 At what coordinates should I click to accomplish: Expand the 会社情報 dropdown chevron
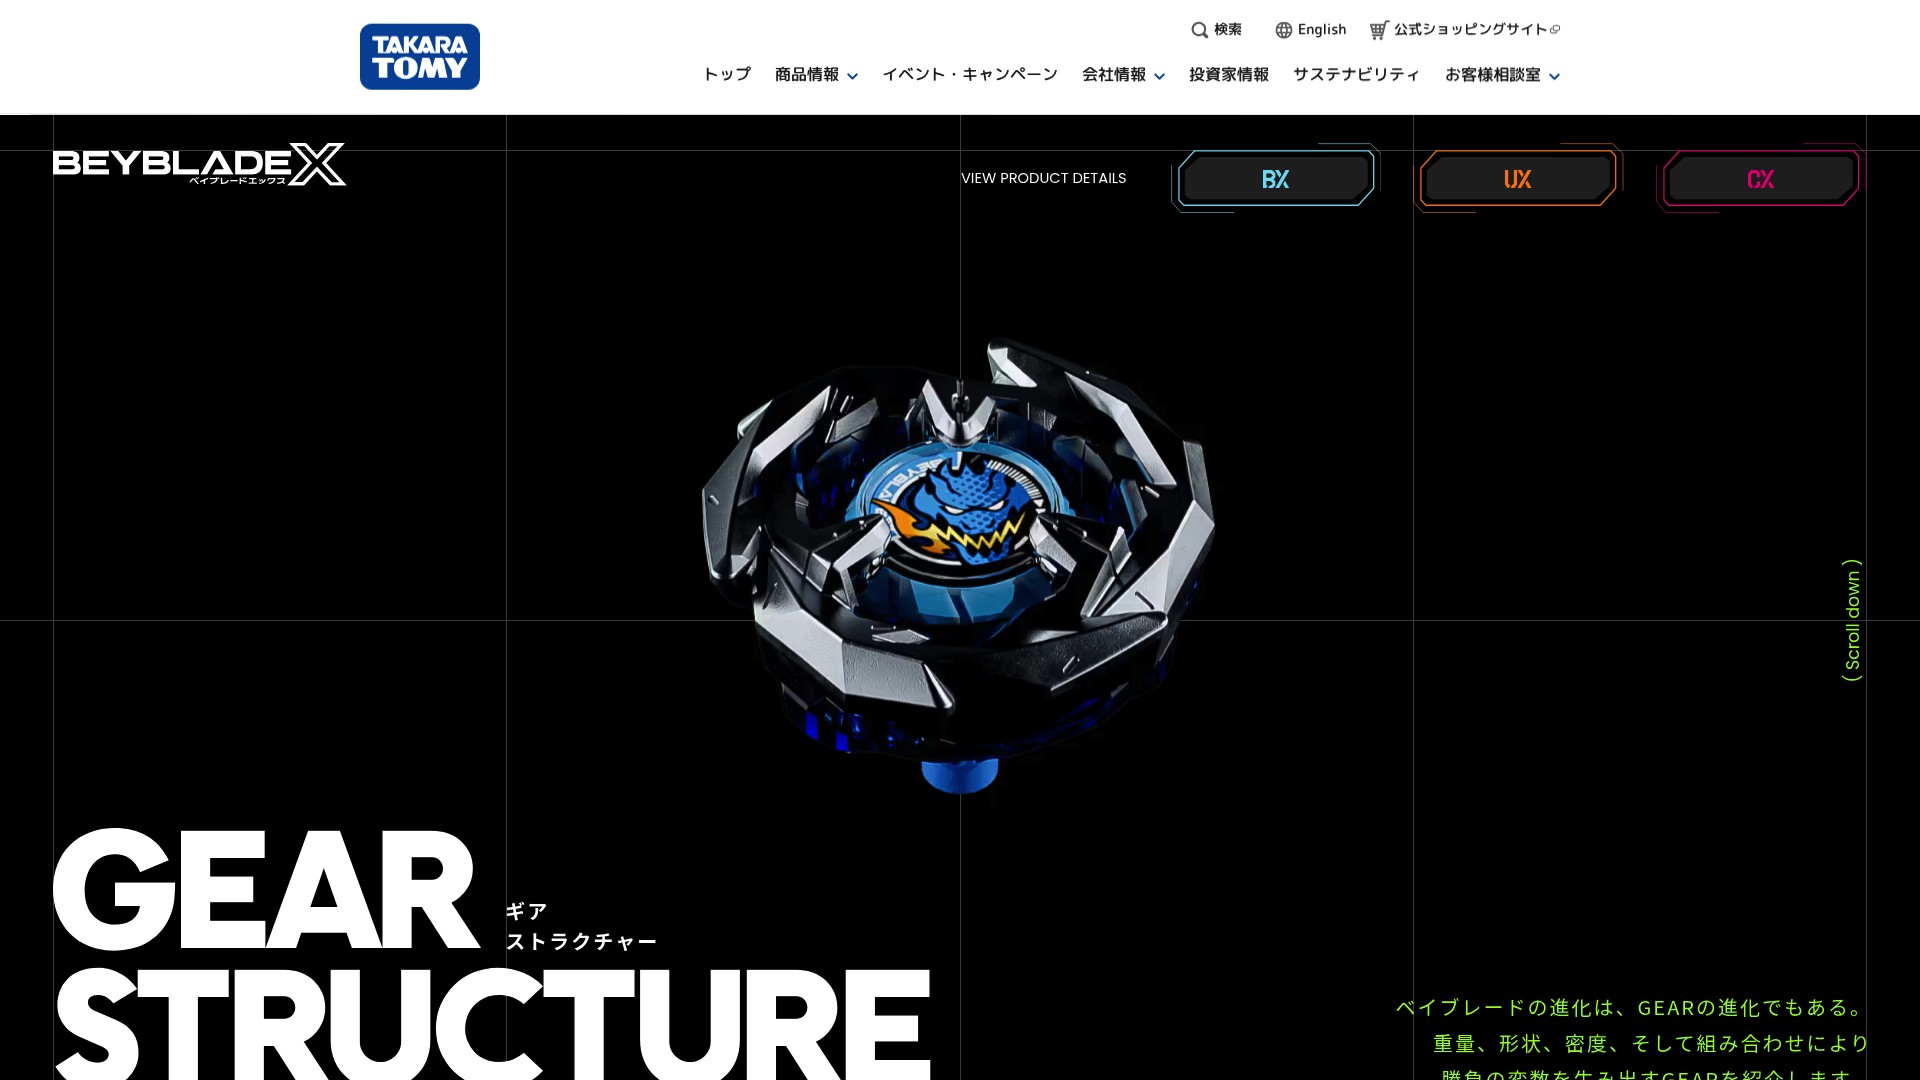(x=1159, y=76)
